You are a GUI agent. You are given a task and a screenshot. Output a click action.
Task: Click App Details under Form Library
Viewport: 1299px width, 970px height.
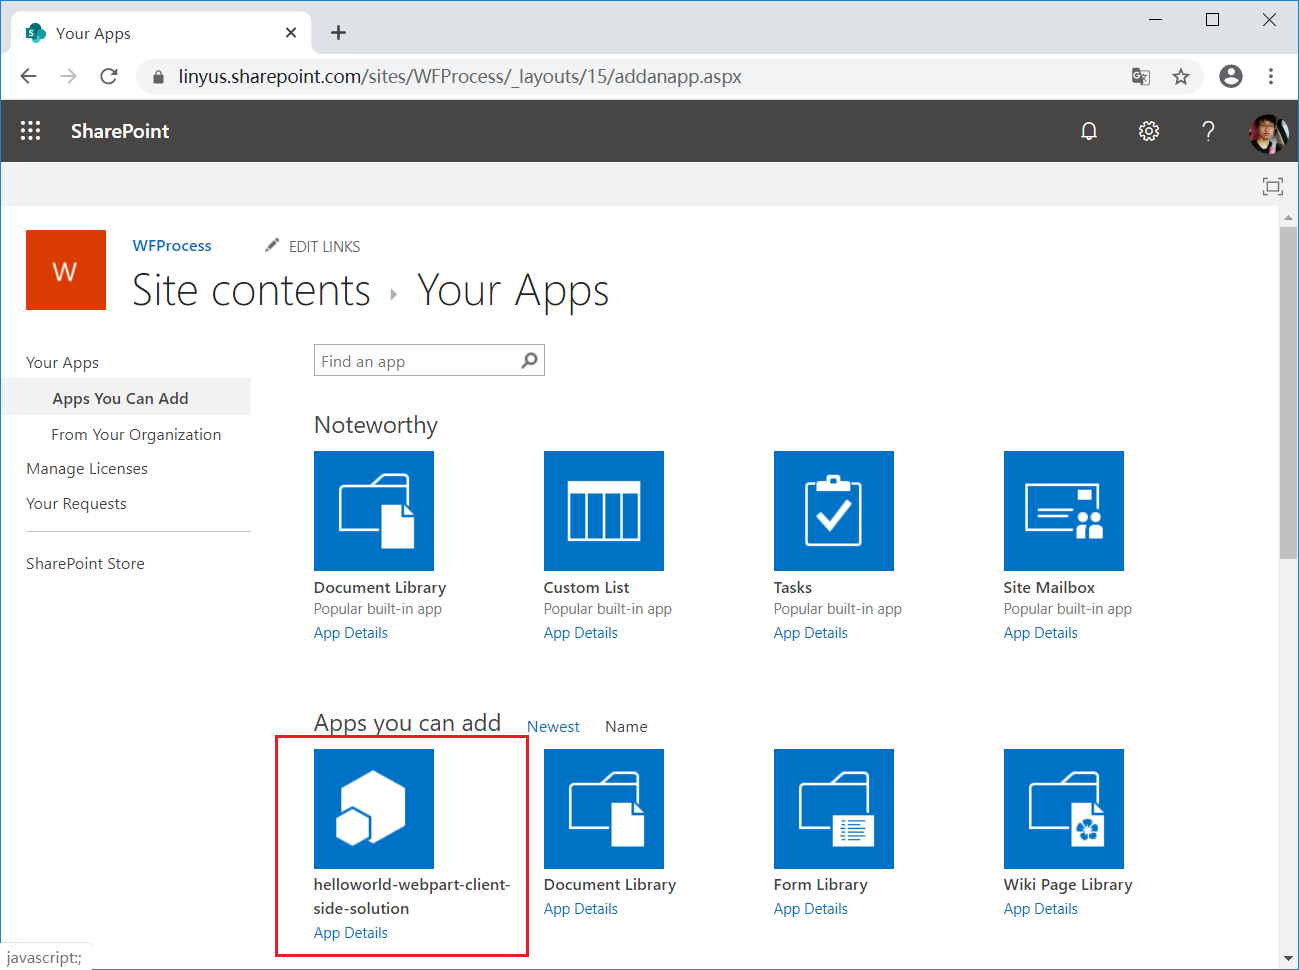tap(811, 908)
